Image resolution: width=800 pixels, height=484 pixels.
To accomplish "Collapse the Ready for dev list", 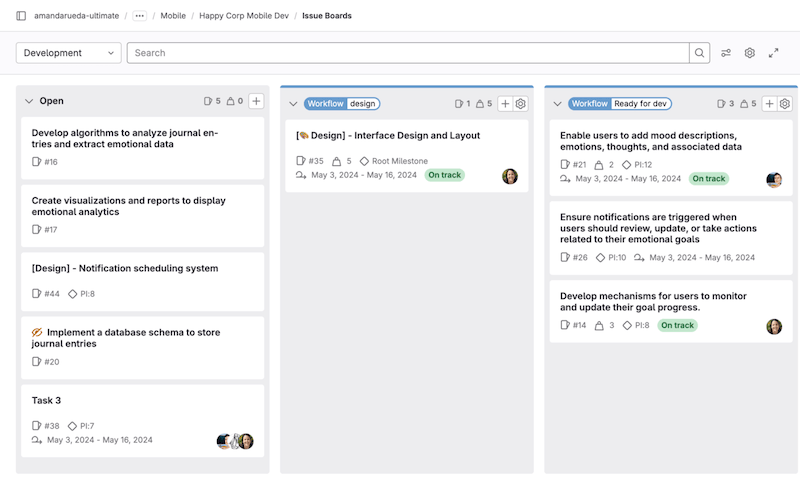I will (557, 104).
